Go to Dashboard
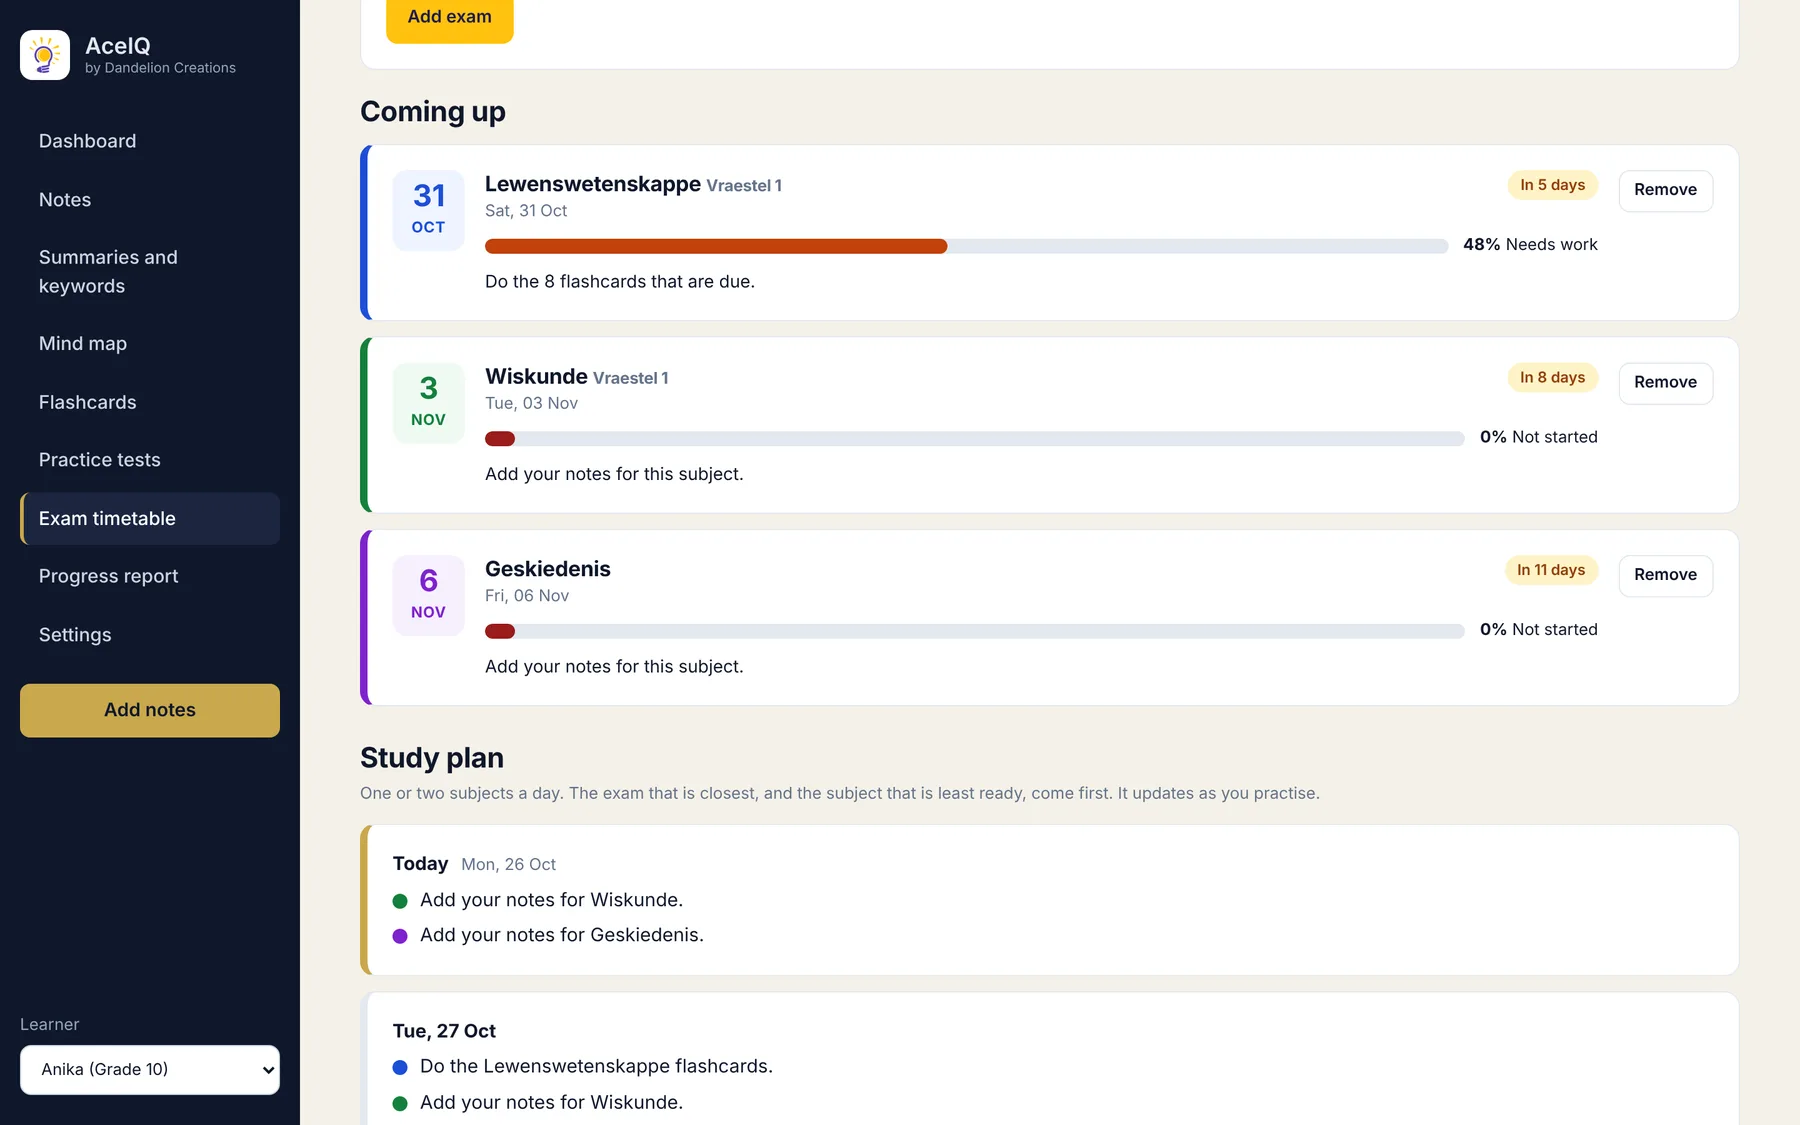The width and height of the screenshot is (1800, 1125). 150,141
